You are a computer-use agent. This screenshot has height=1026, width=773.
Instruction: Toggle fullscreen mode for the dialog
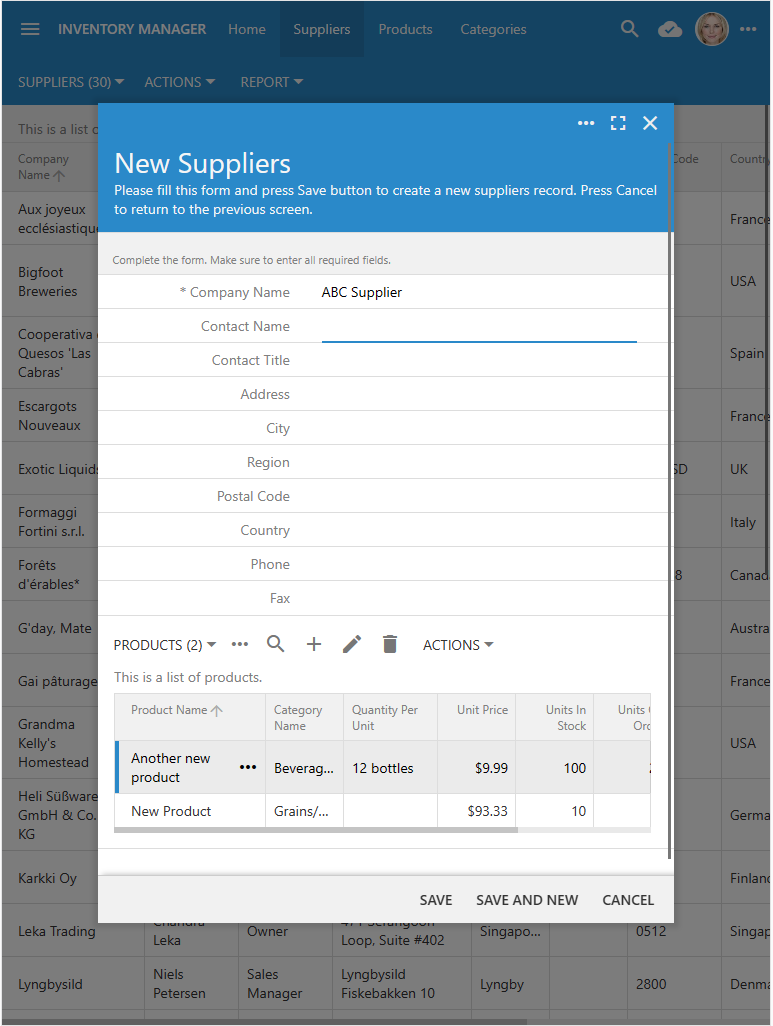tap(618, 123)
